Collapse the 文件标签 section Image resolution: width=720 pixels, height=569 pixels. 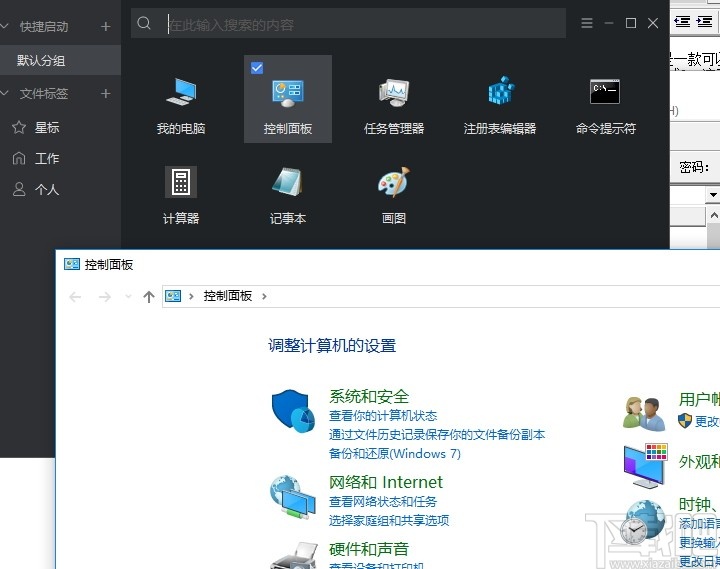(5, 93)
